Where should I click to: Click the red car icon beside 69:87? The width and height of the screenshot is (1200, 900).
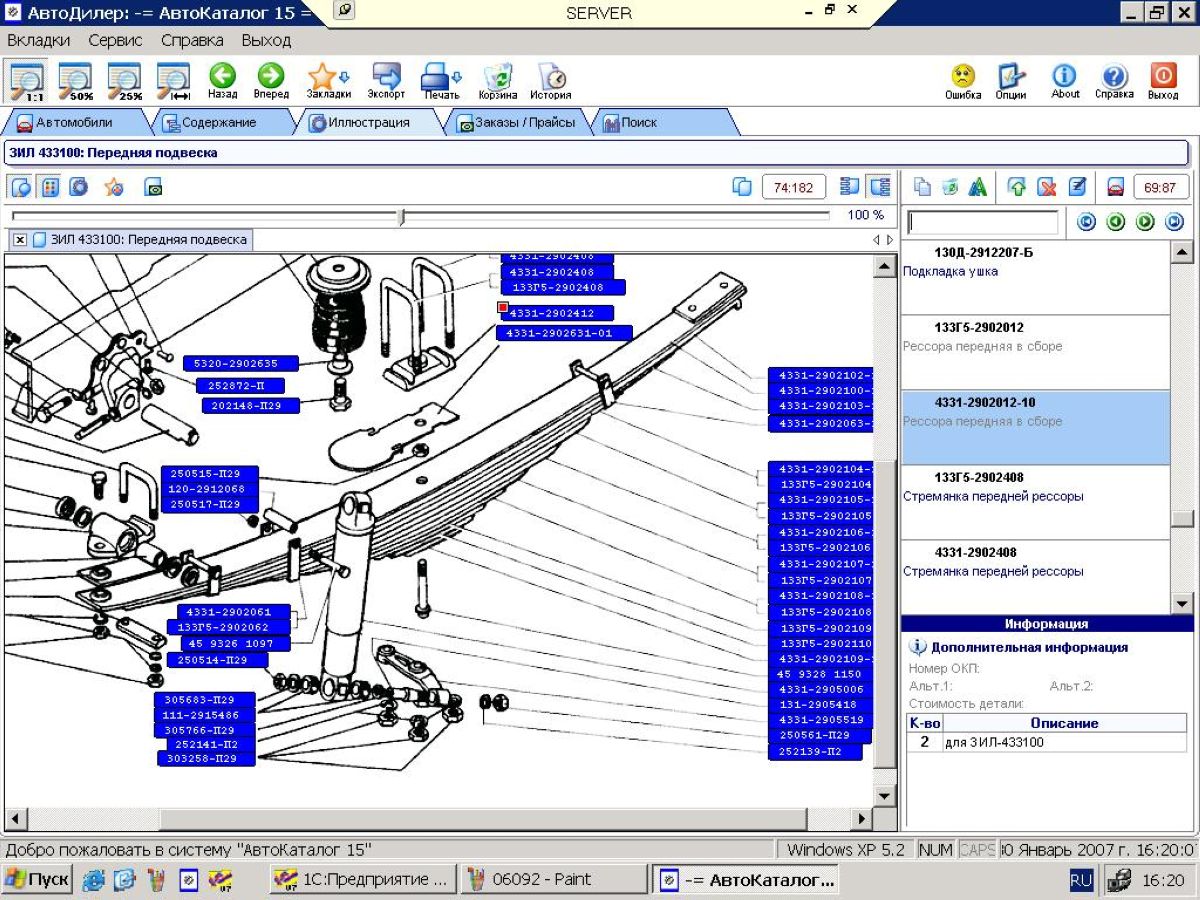1115,187
